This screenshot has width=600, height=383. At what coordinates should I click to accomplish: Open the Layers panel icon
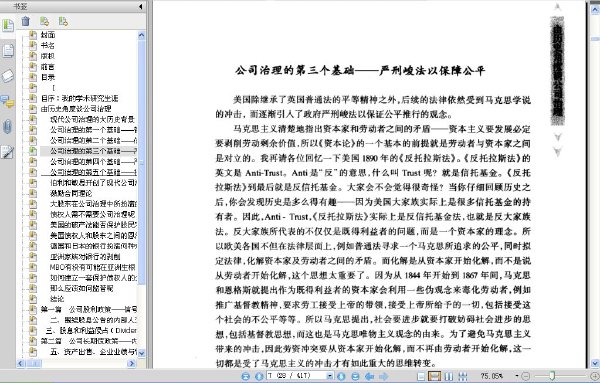point(8,75)
